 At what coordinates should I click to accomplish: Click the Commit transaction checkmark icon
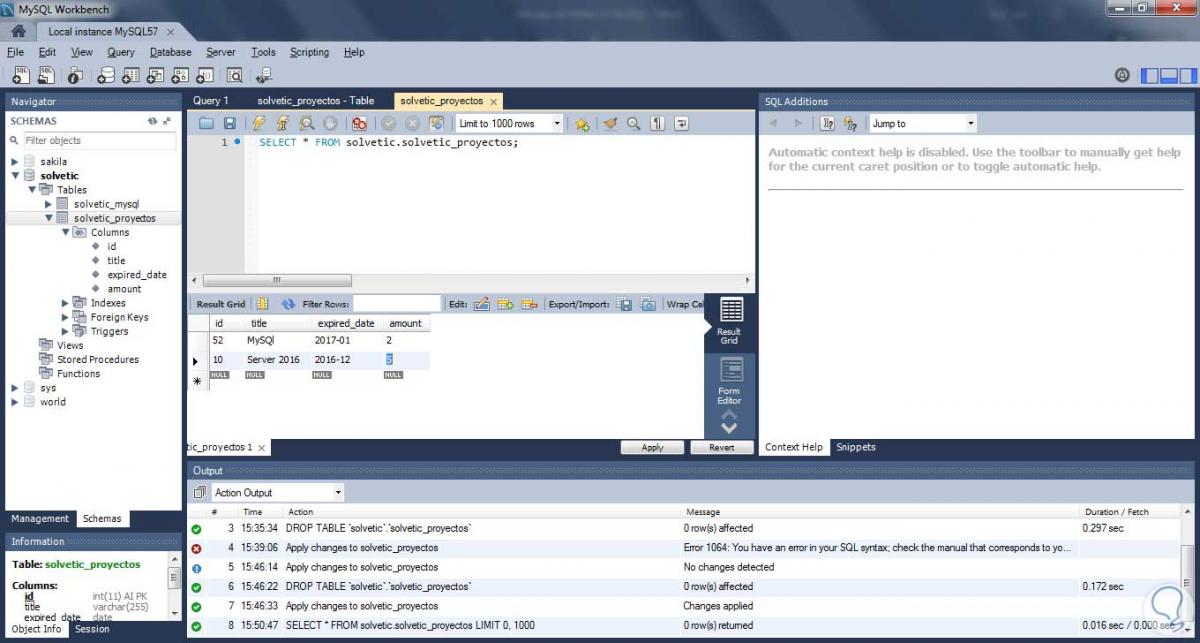point(388,124)
